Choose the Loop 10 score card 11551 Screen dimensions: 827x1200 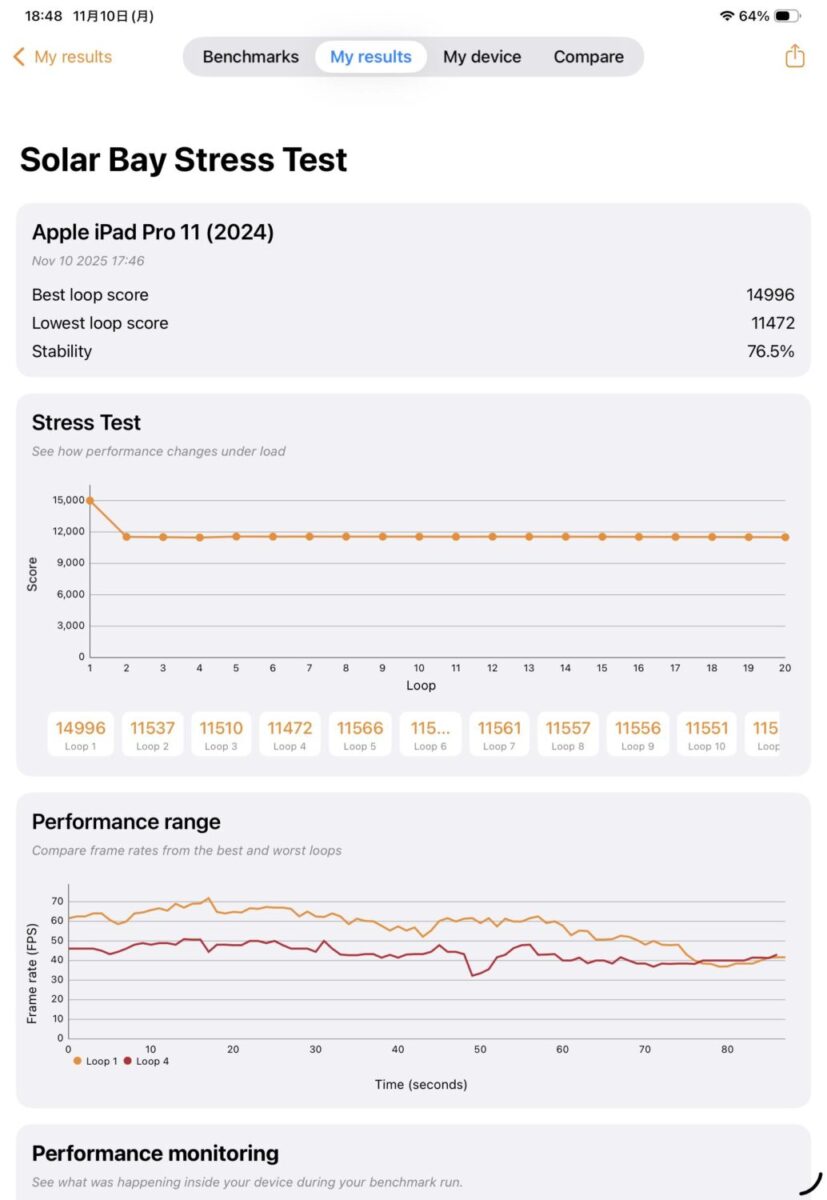coord(707,734)
